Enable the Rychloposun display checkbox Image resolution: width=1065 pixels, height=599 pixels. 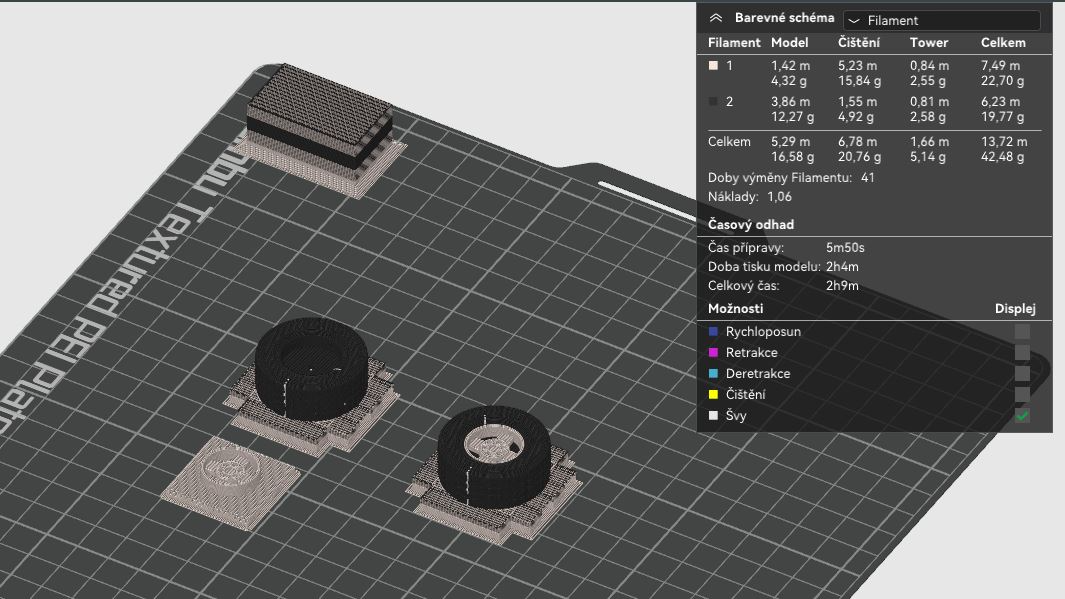tap(1022, 331)
